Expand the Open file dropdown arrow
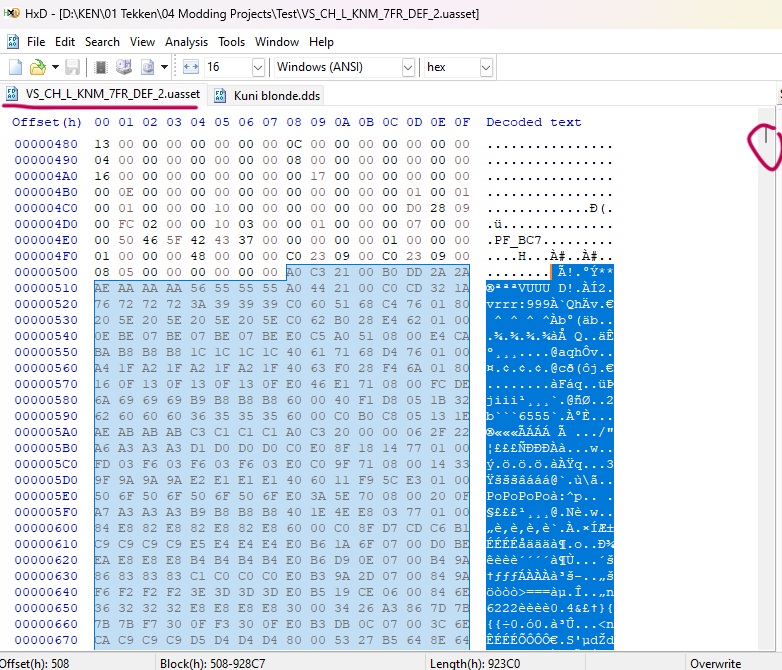This screenshot has height=670, width=782. 55,67
